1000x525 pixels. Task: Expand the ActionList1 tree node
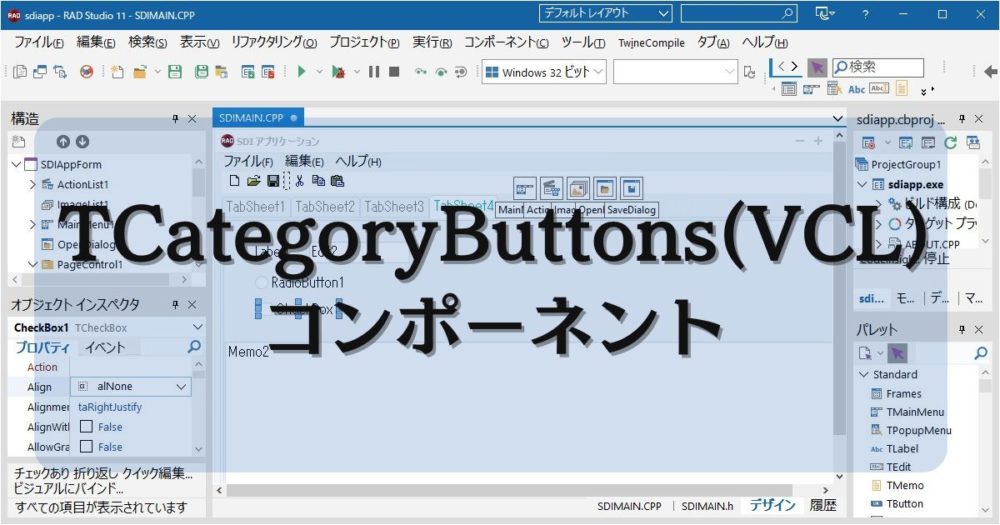click(x=32, y=185)
